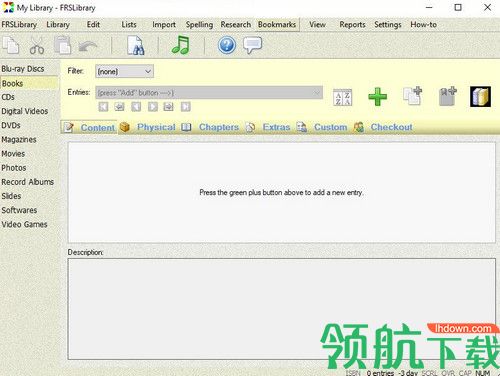Select CDs in the sidebar
The width and height of the screenshot is (500, 376).
(x=8, y=97)
